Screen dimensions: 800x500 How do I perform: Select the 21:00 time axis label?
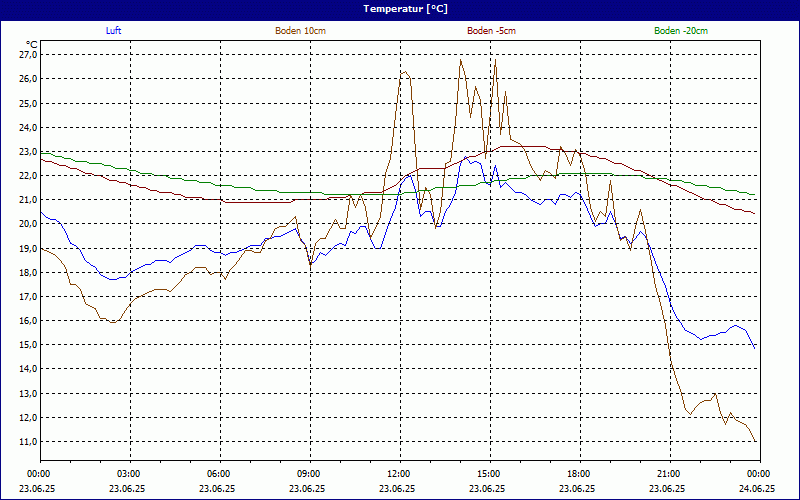668,474
